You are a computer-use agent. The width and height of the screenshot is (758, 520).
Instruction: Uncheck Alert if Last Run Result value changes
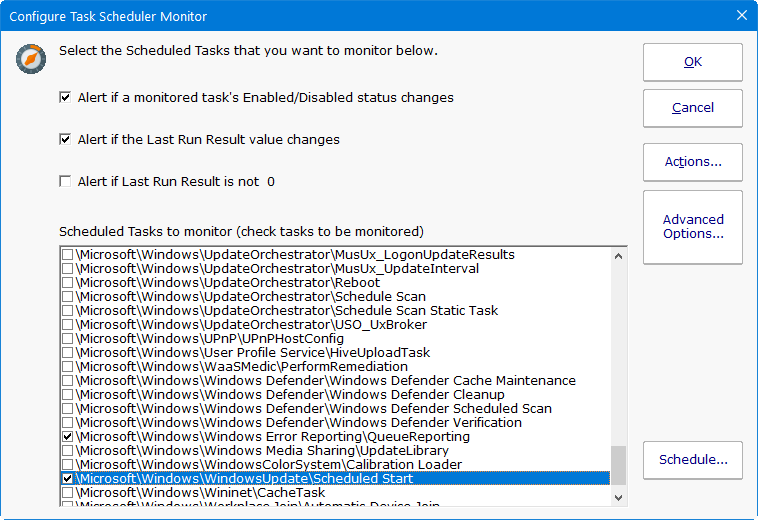tap(66, 140)
